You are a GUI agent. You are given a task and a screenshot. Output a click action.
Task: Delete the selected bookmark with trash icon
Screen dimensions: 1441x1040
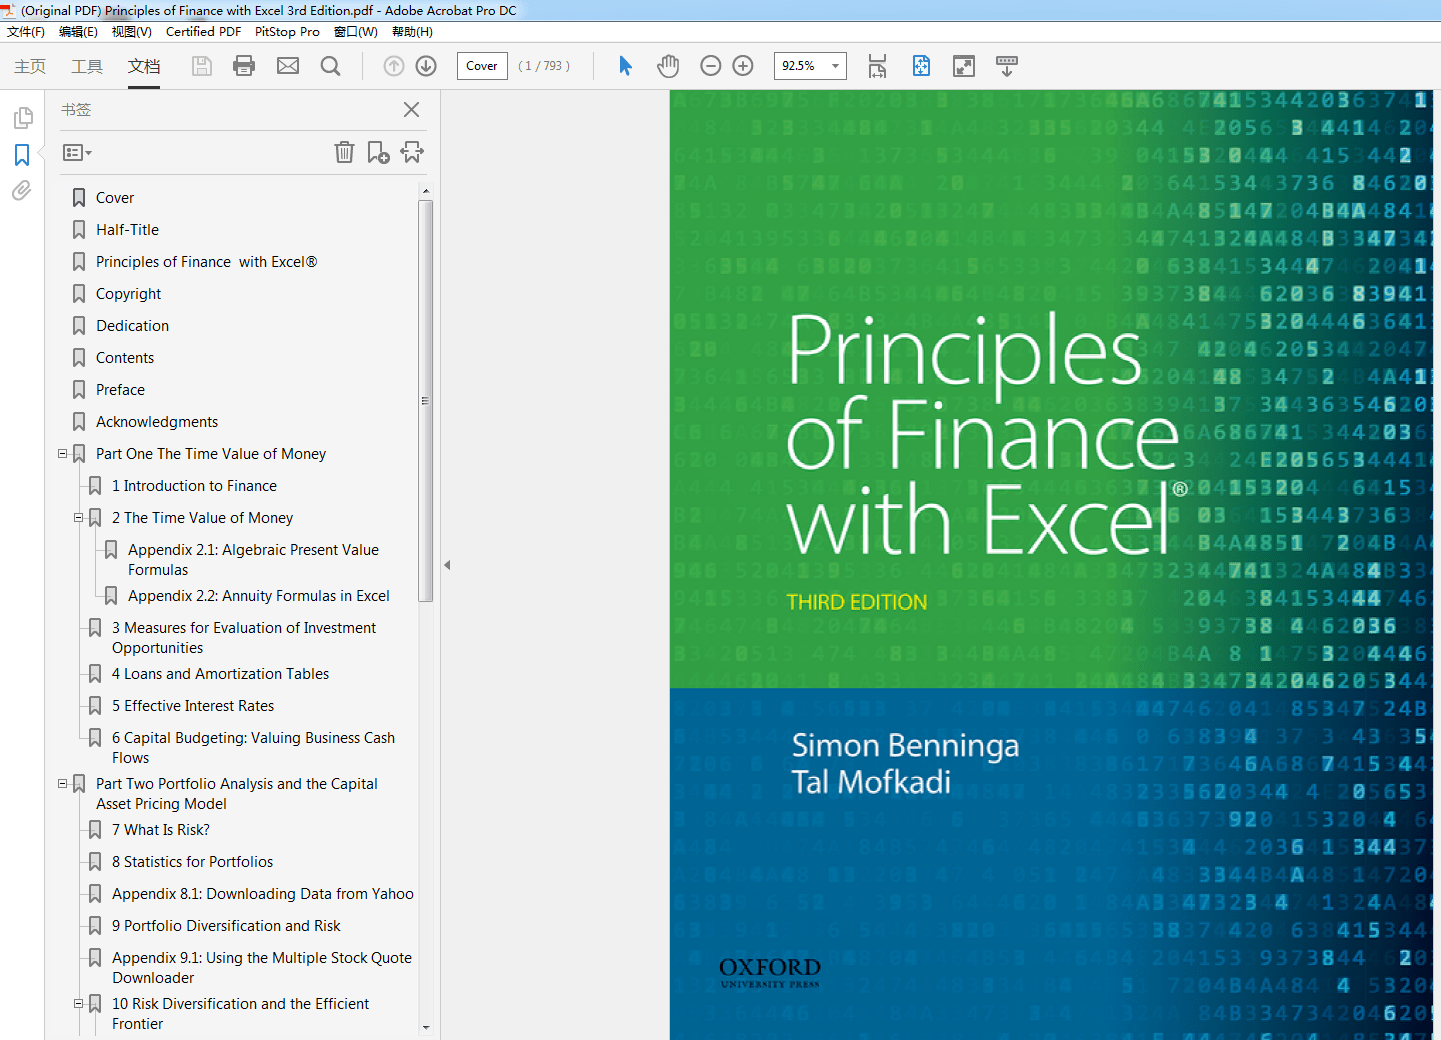click(x=344, y=152)
